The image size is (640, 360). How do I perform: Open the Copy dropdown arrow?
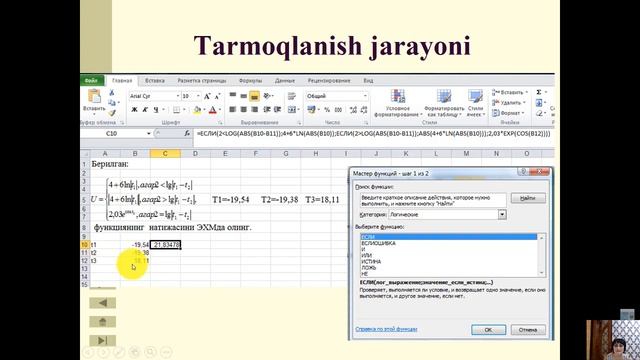[119, 103]
